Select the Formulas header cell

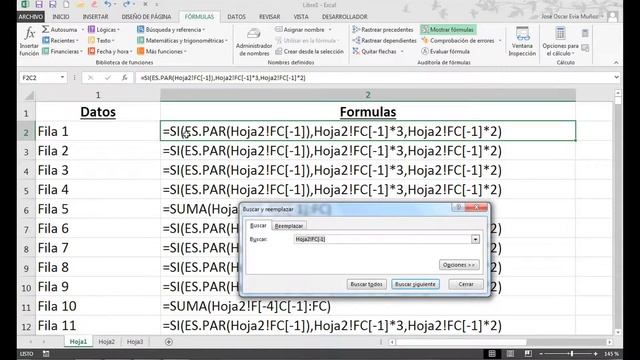[368, 112]
